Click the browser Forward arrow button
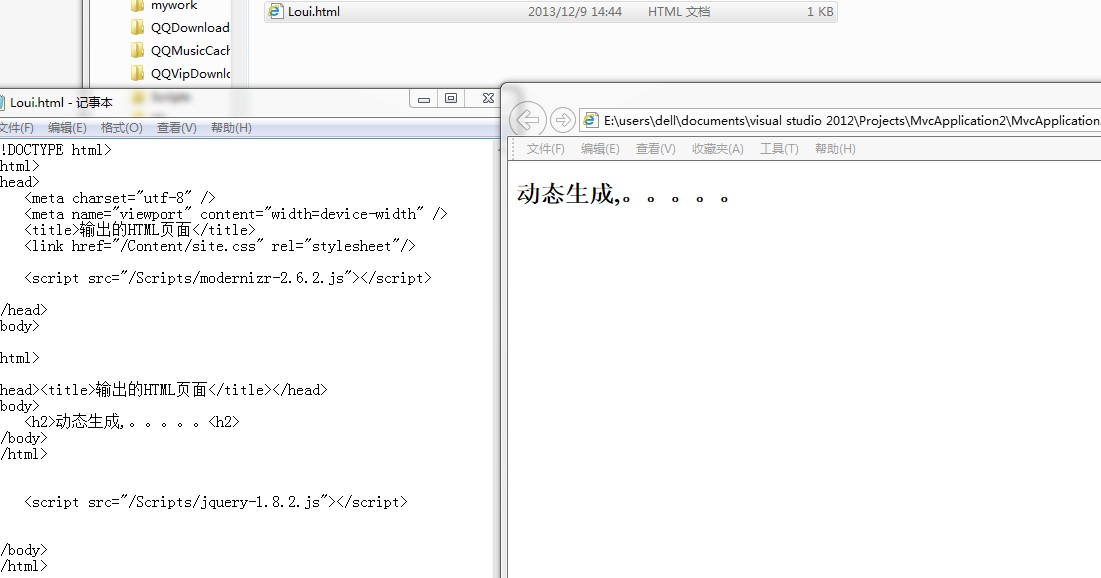1101x578 pixels. pyautogui.click(x=562, y=121)
